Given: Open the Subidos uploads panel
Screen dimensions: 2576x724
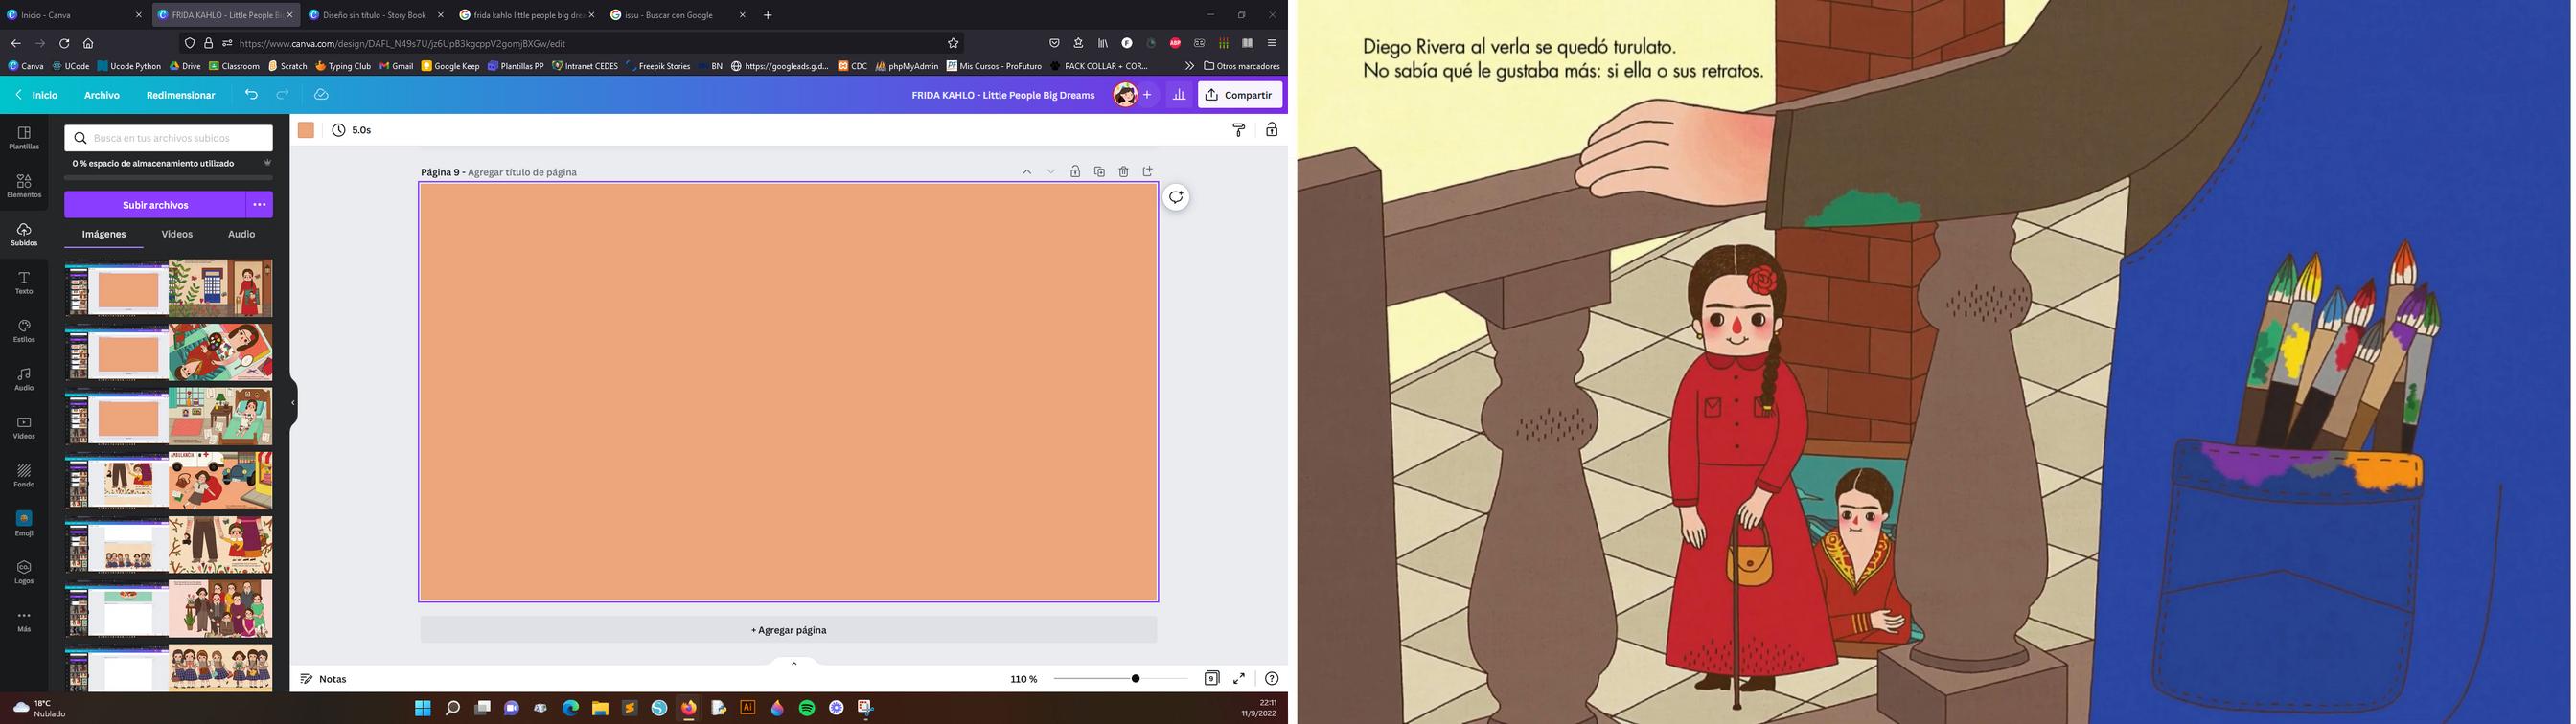Looking at the screenshot, I should coord(24,235).
